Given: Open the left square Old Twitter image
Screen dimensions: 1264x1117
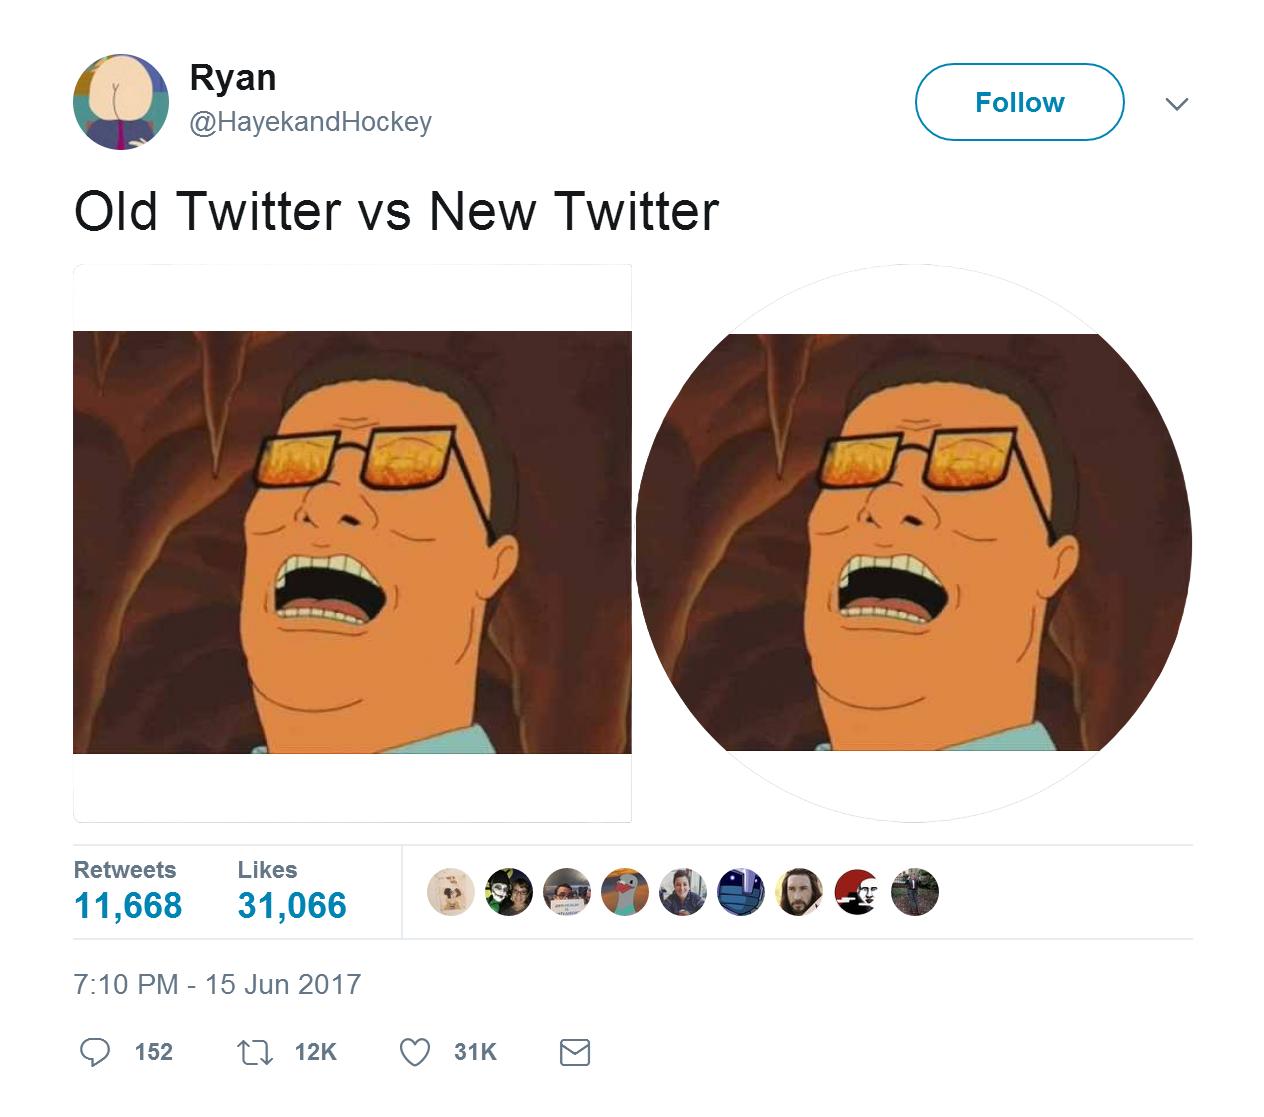Looking at the screenshot, I should (x=352, y=543).
